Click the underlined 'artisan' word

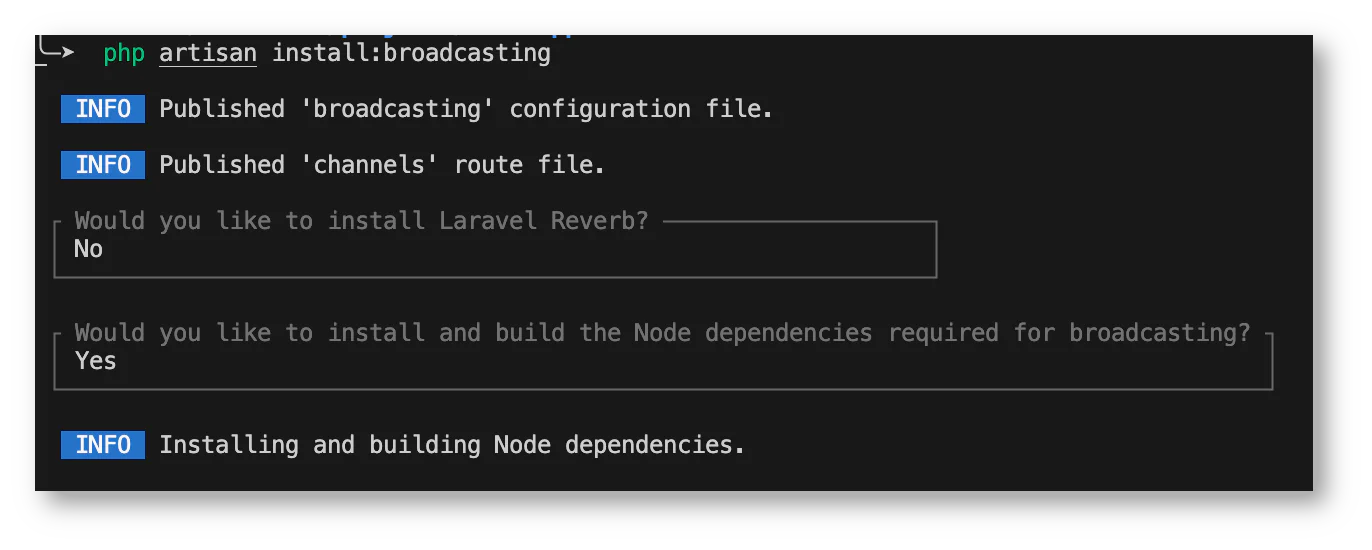coord(208,53)
